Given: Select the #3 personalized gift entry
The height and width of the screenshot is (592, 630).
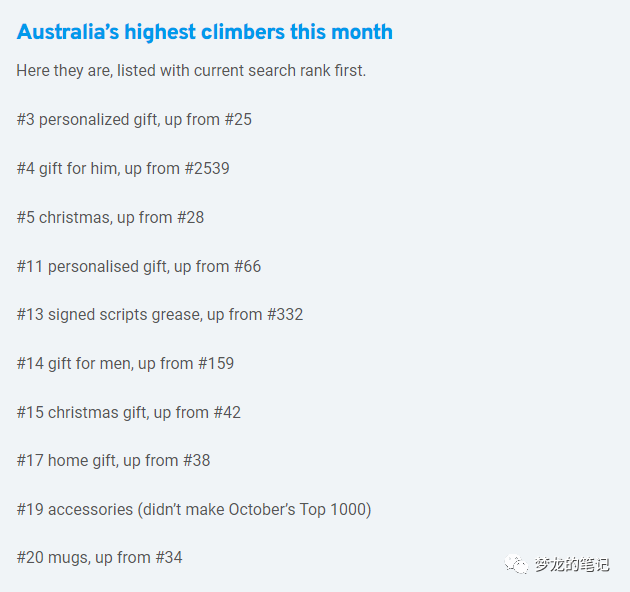Looking at the screenshot, I should click(134, 120).
